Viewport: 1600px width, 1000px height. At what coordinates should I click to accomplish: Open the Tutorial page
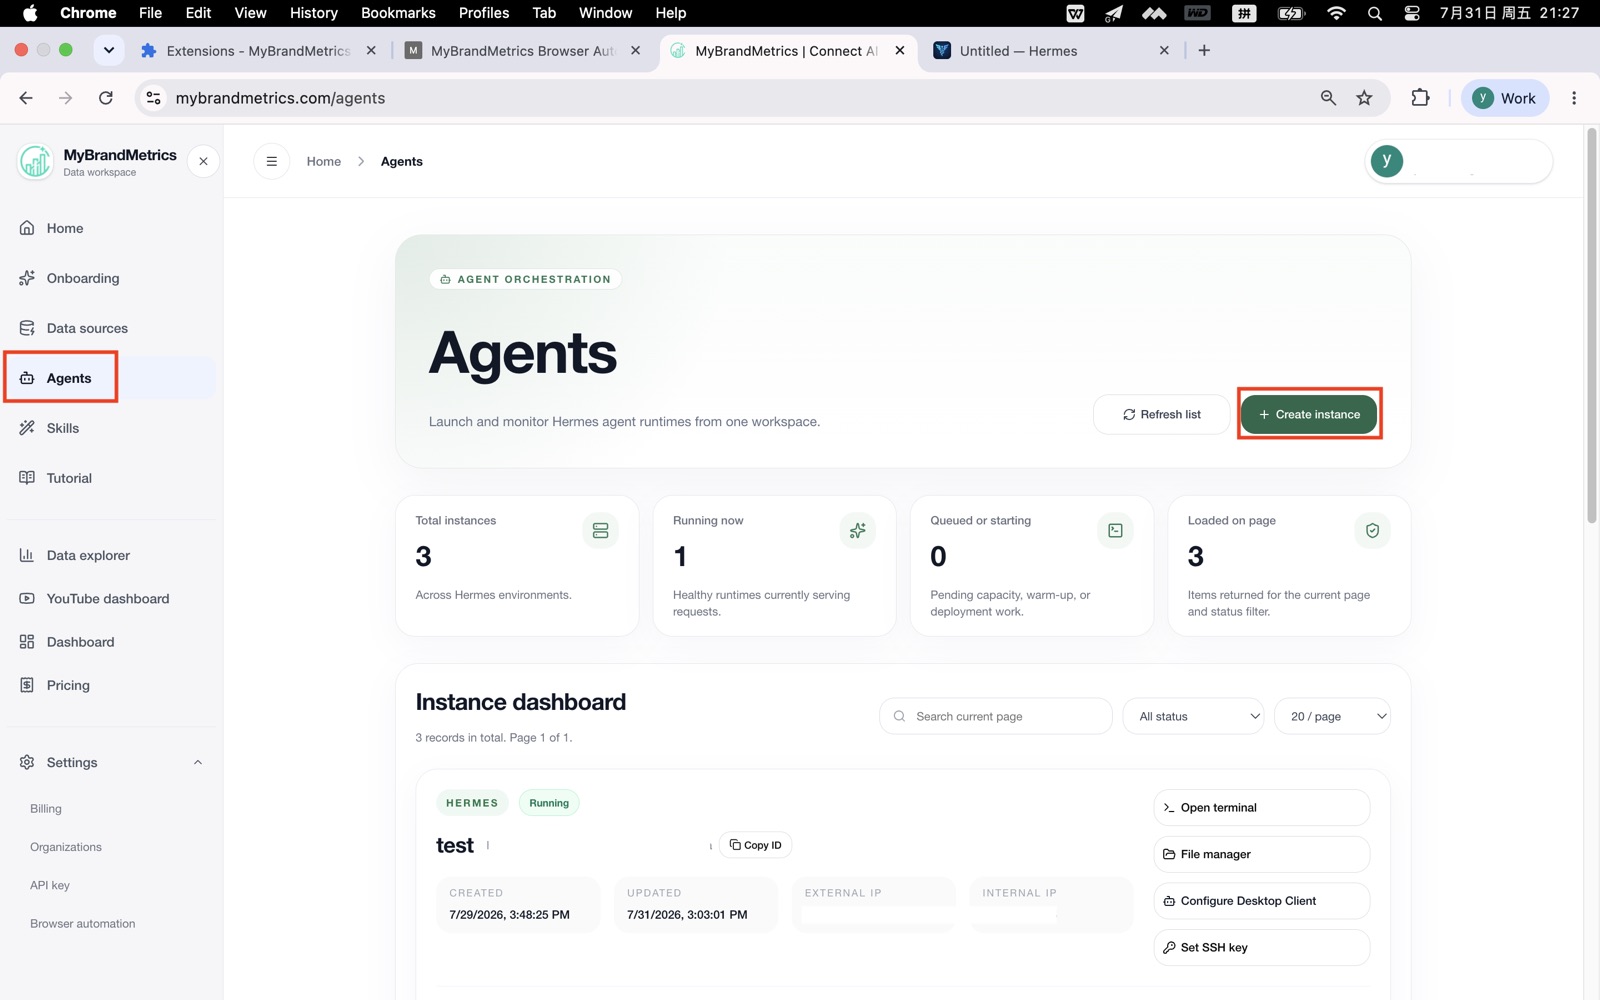(x=69, y=478)
